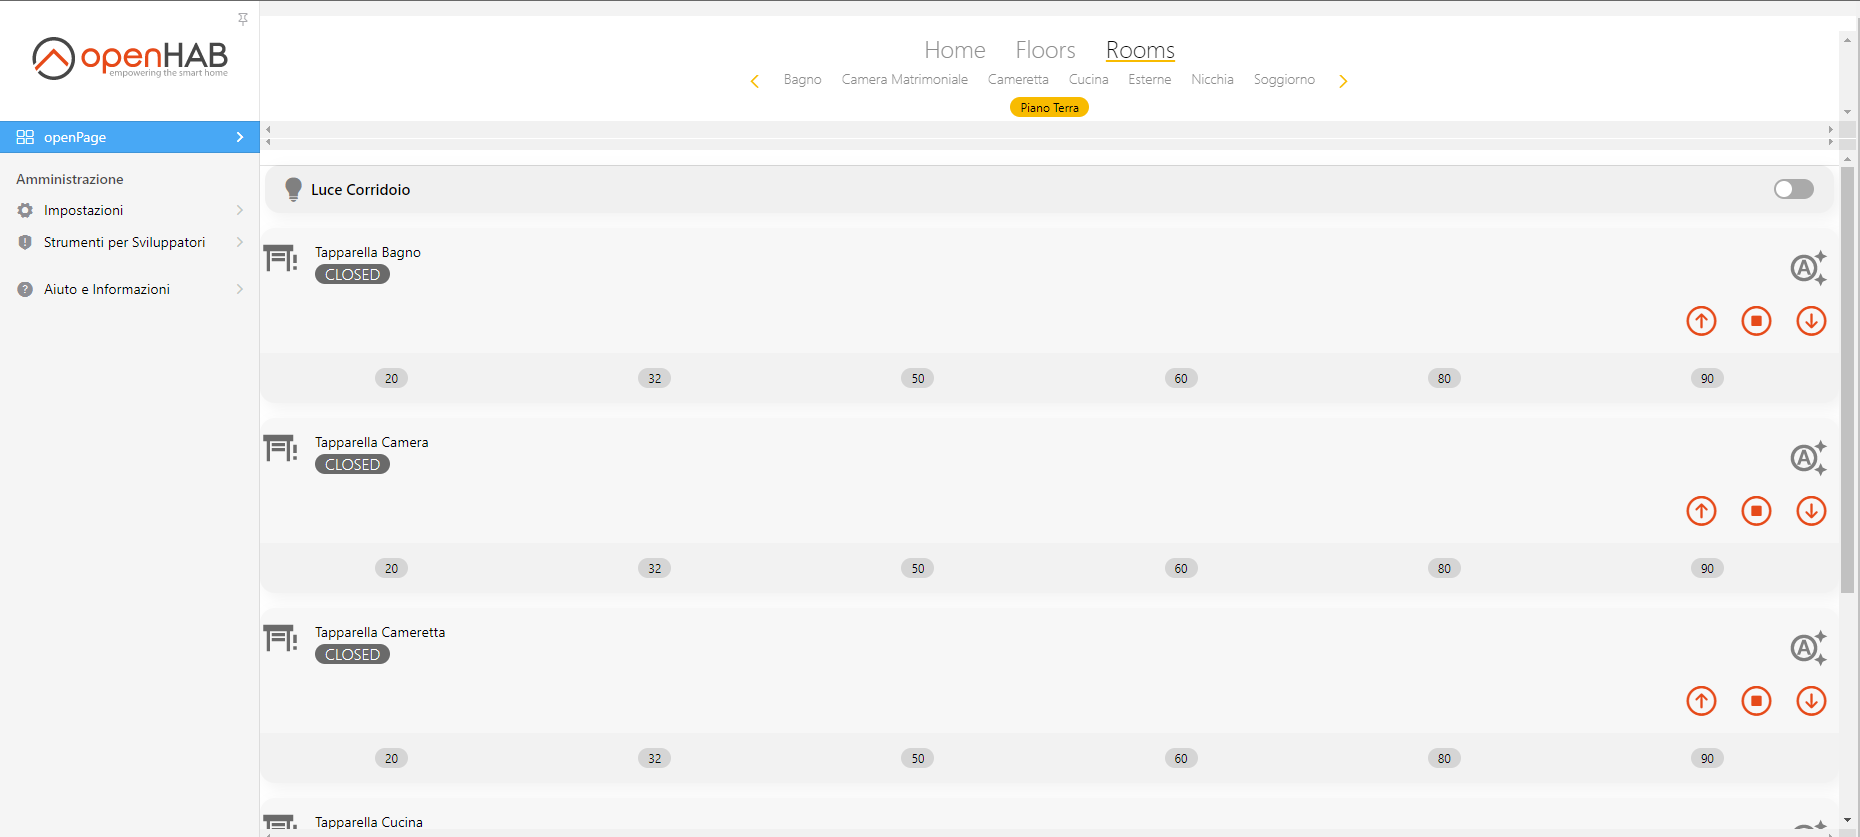Stop the Tapparella Bagno shutter movement
The width and height of the screenshot is (1860, 837).
click(1756, 321)
